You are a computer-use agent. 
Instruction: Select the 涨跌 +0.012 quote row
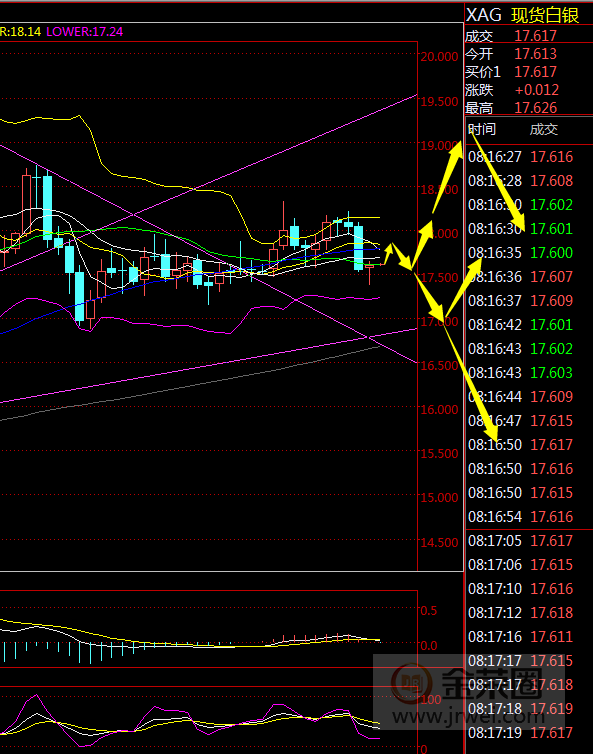coord(529,90)
